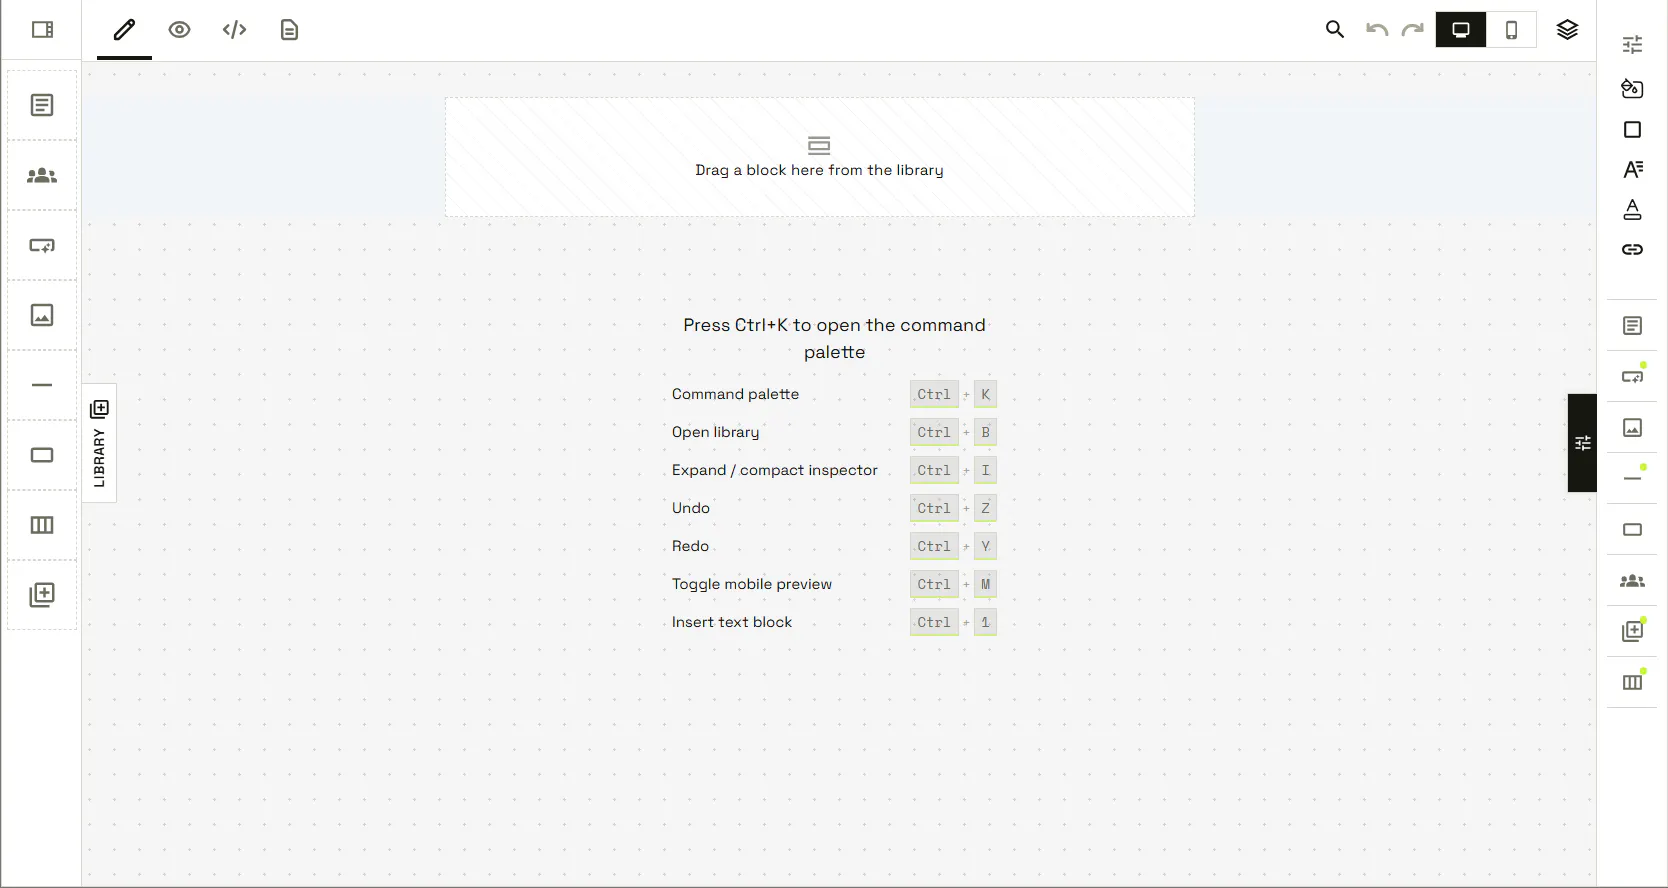This screenshot has height=888, width=1668.
Task: Select the rectangle container in right rail
Action: (1632, 530)
